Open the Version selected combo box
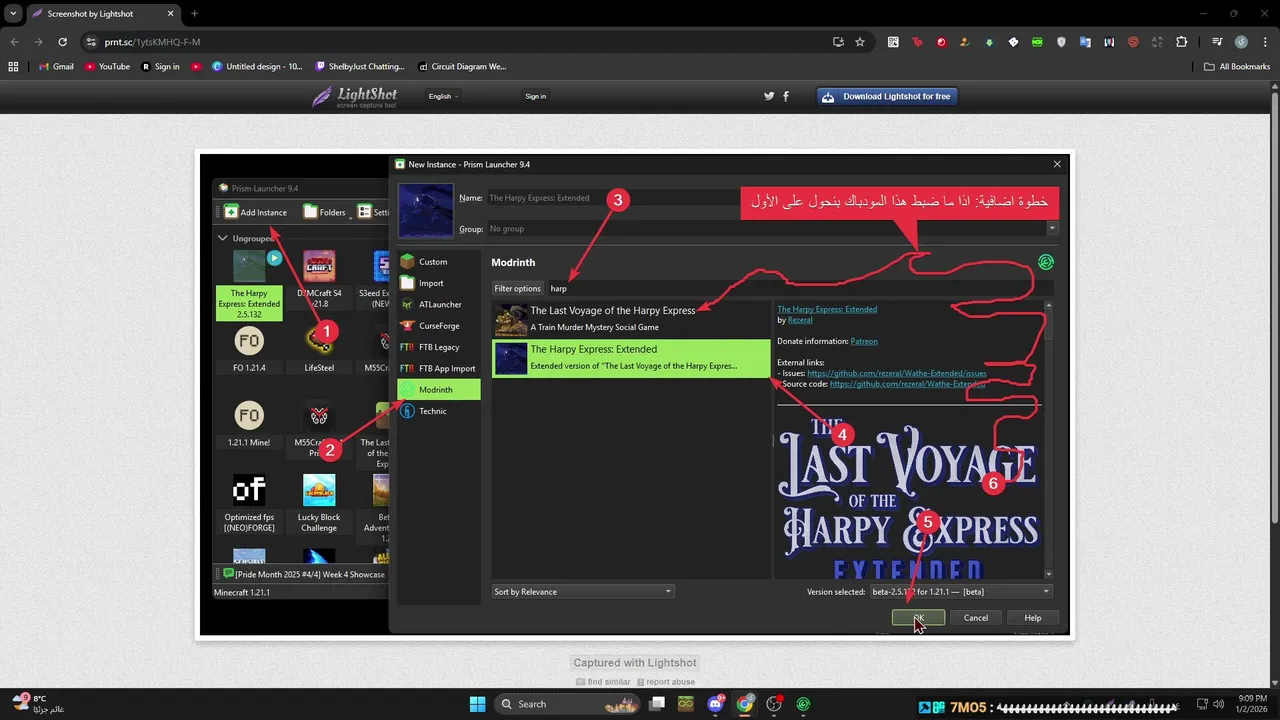 point(960,592)
